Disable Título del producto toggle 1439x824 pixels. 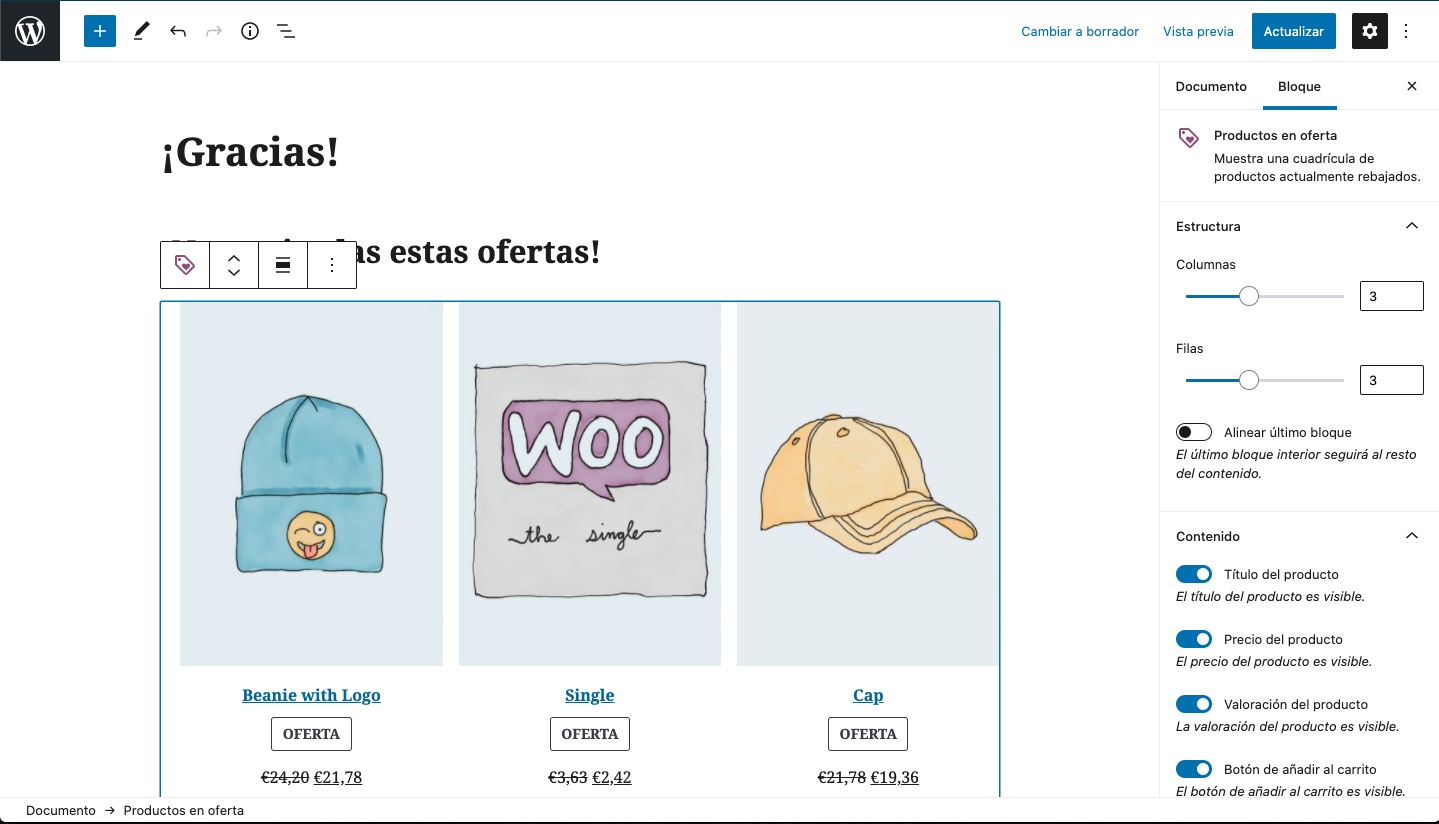coord(1194,574)
